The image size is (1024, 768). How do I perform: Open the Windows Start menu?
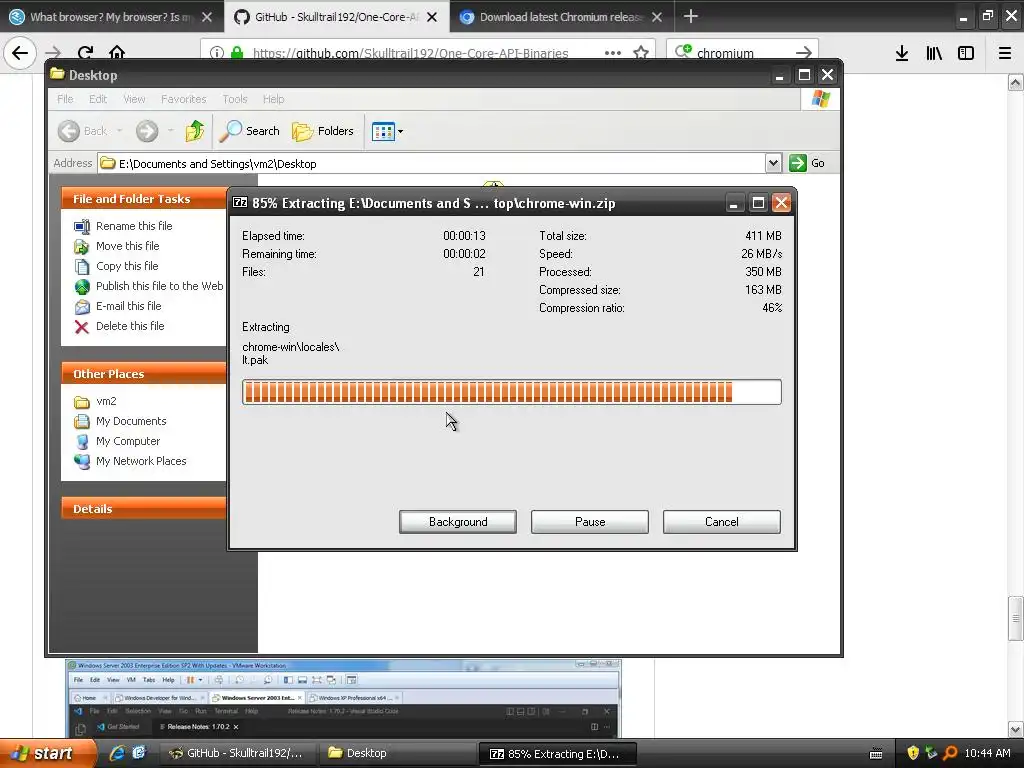(48, 754)
